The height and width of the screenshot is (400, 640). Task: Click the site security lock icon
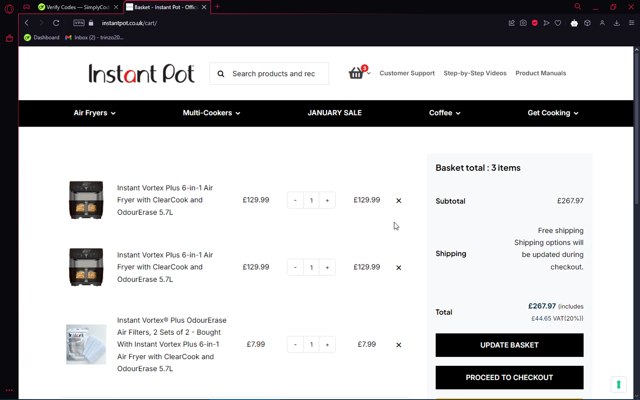click(x=91, y=23)
